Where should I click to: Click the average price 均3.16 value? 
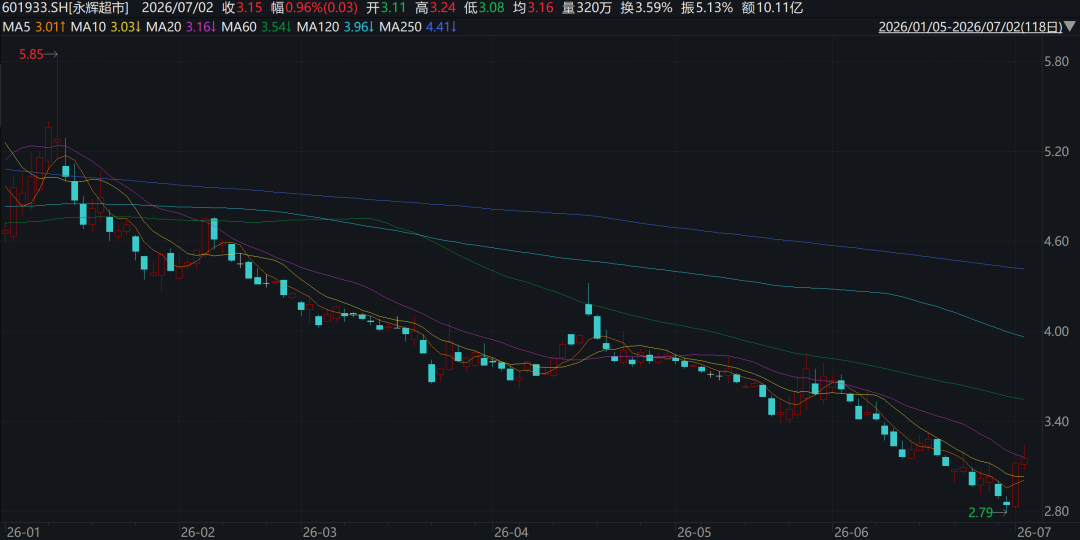tap(533, 8)
